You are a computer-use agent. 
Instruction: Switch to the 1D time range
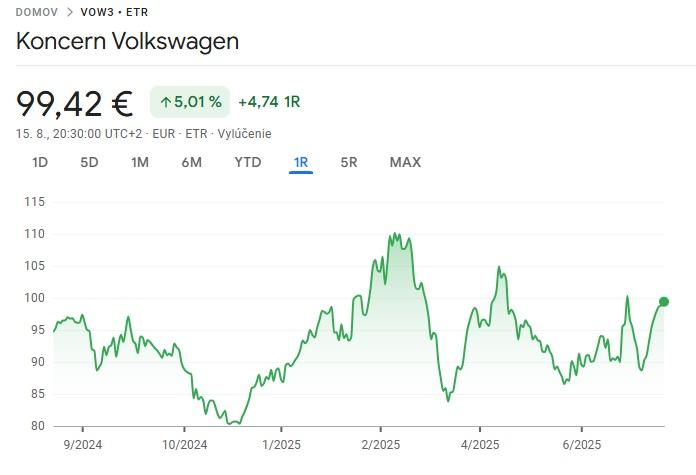(40, 162)
